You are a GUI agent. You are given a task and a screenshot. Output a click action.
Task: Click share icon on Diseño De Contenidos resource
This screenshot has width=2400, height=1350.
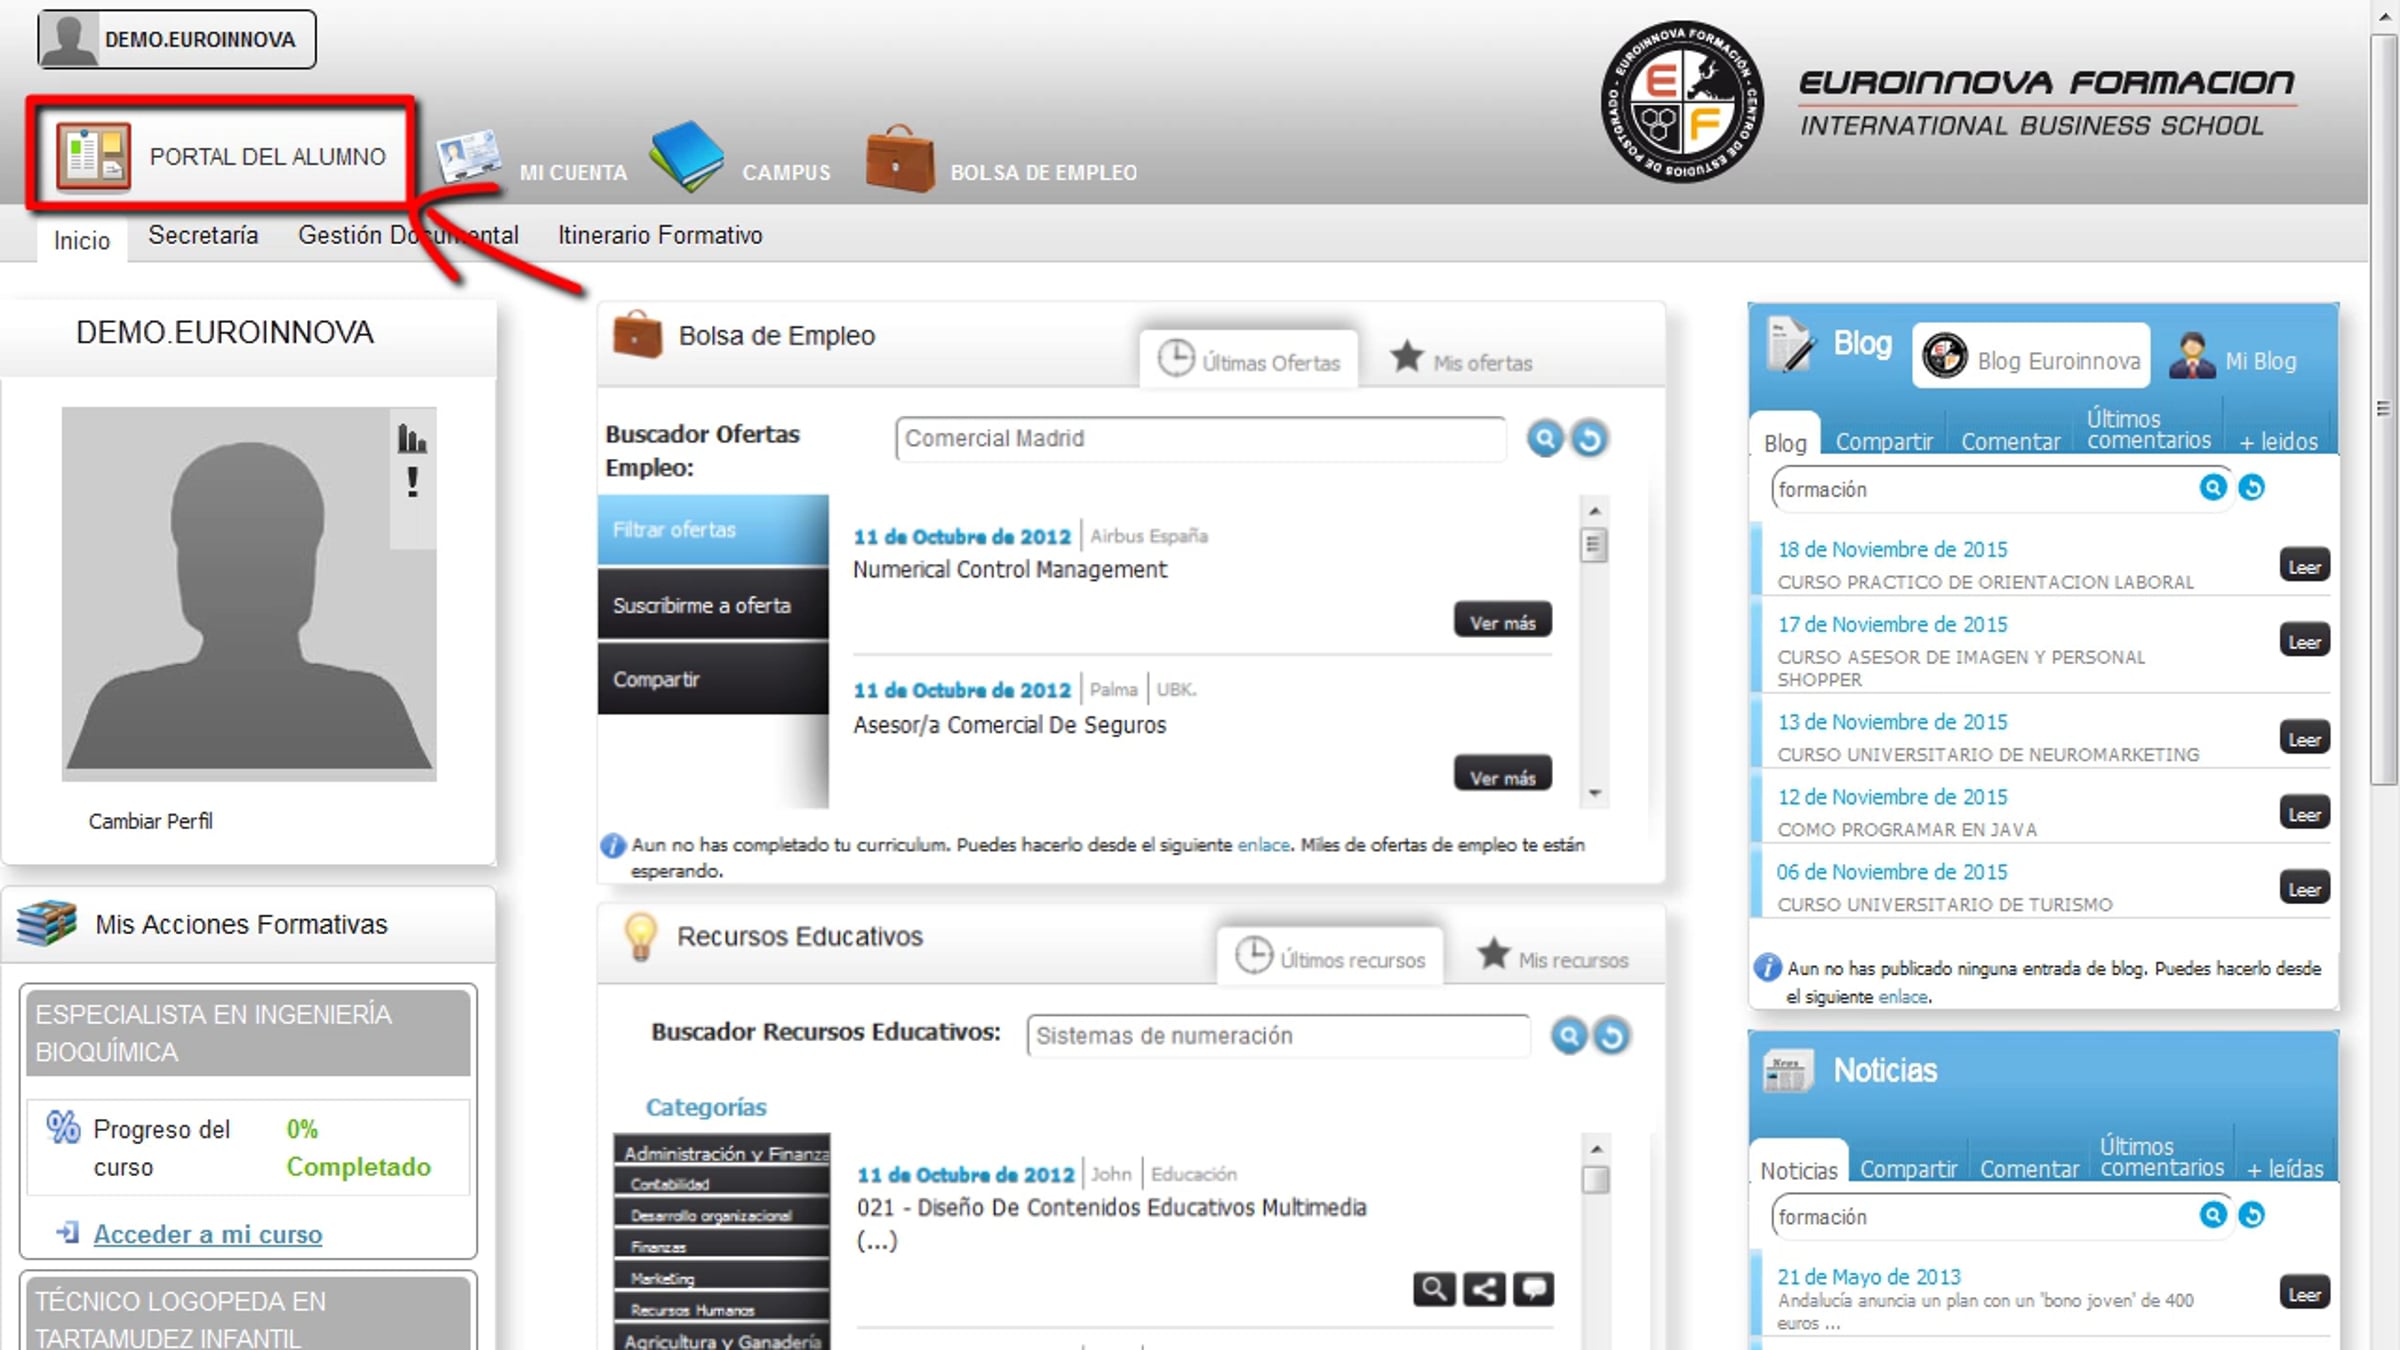(1484, 1289)
